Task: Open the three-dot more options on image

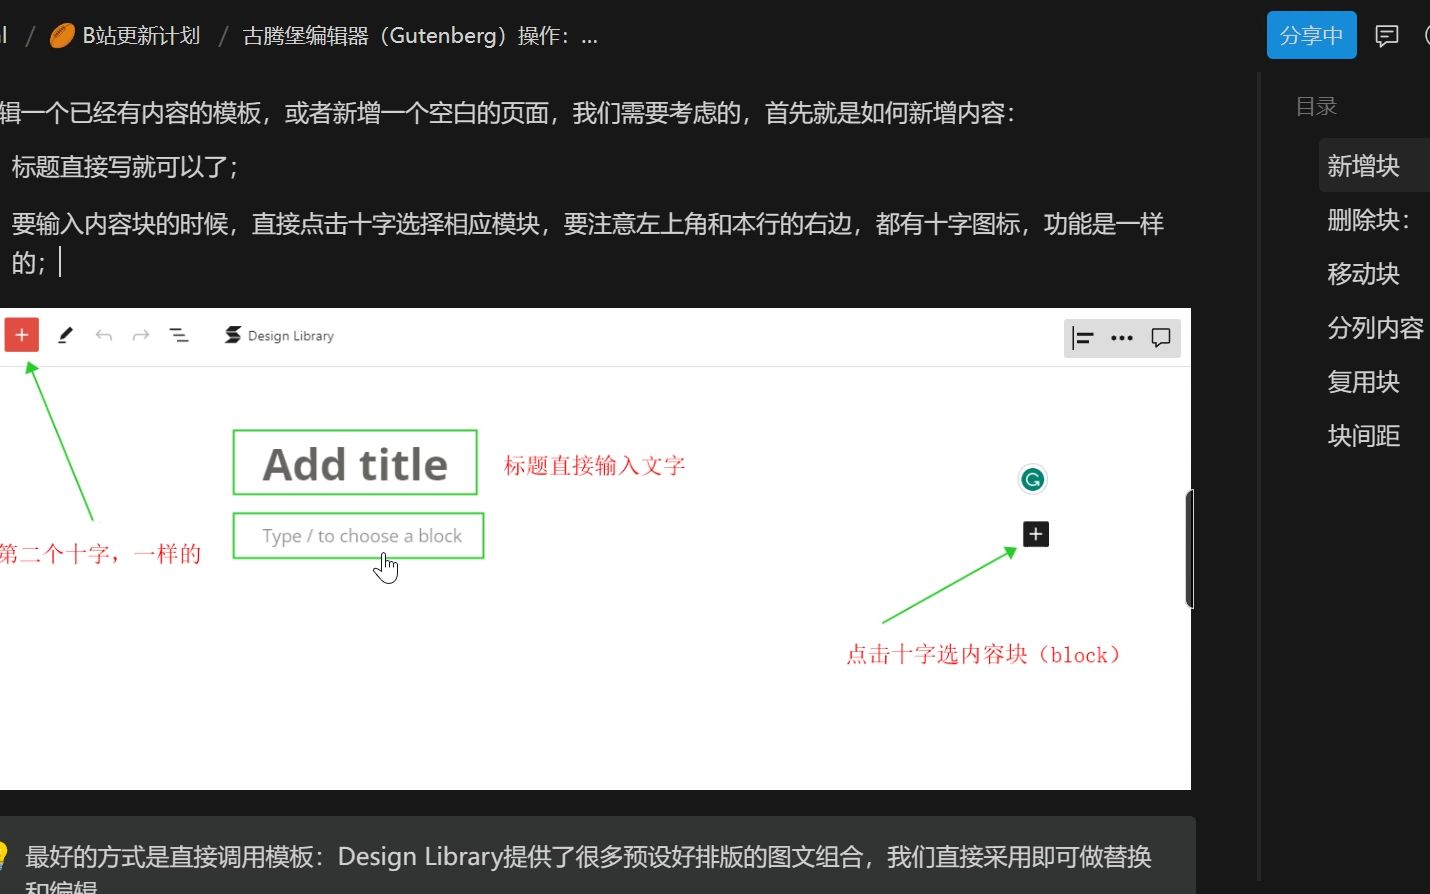Action: click(x=1122, y=338)
